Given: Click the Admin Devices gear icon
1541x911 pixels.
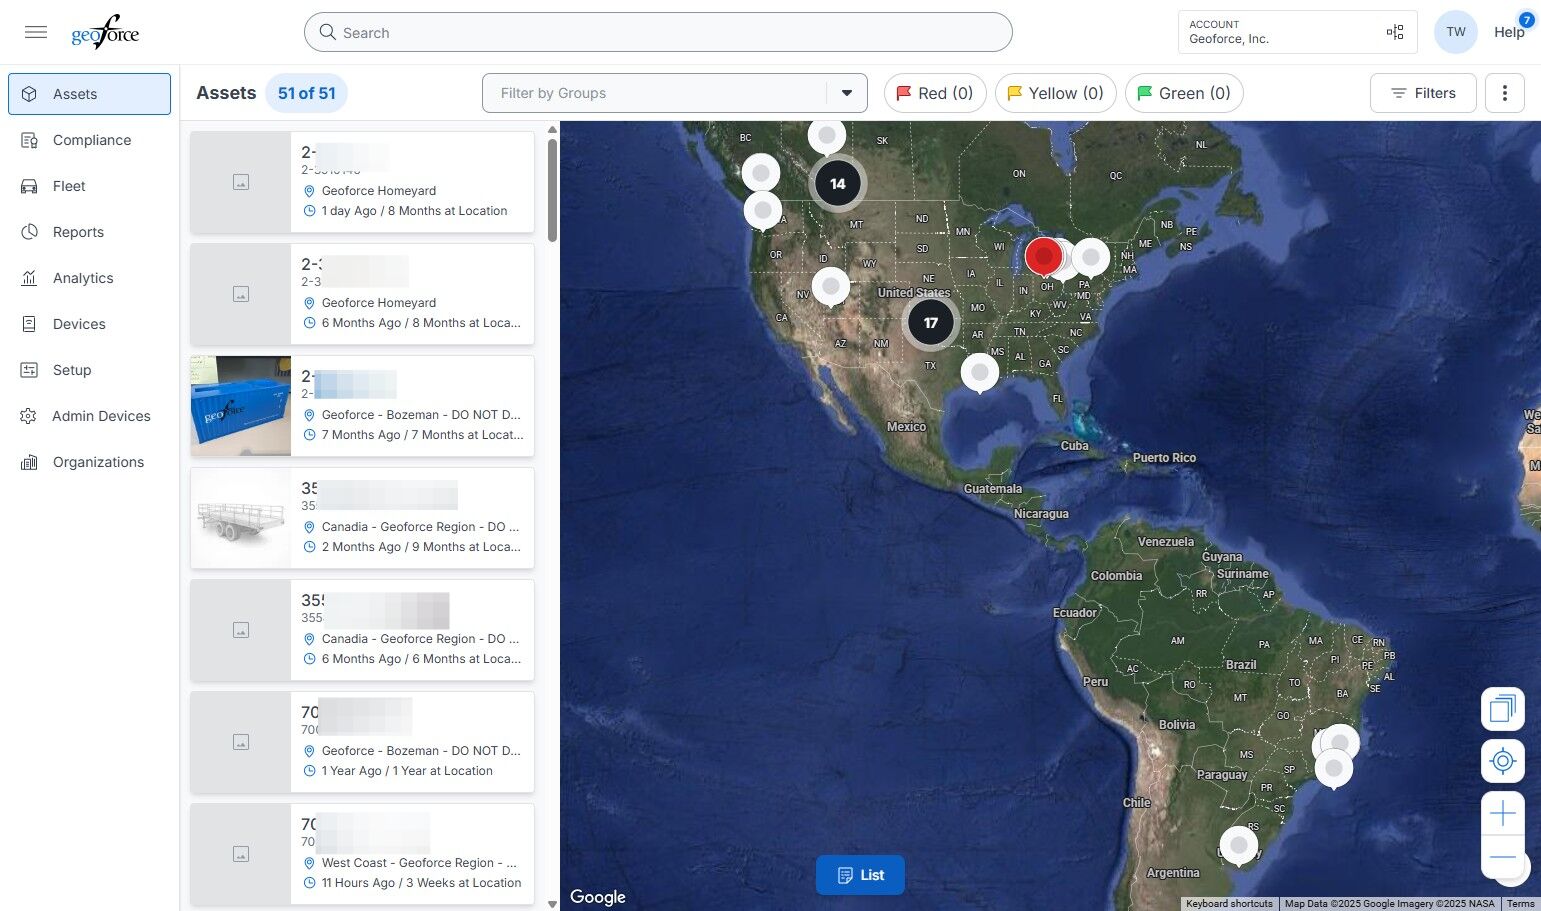Looking at the screenshot, I should (x=29, y=416).
